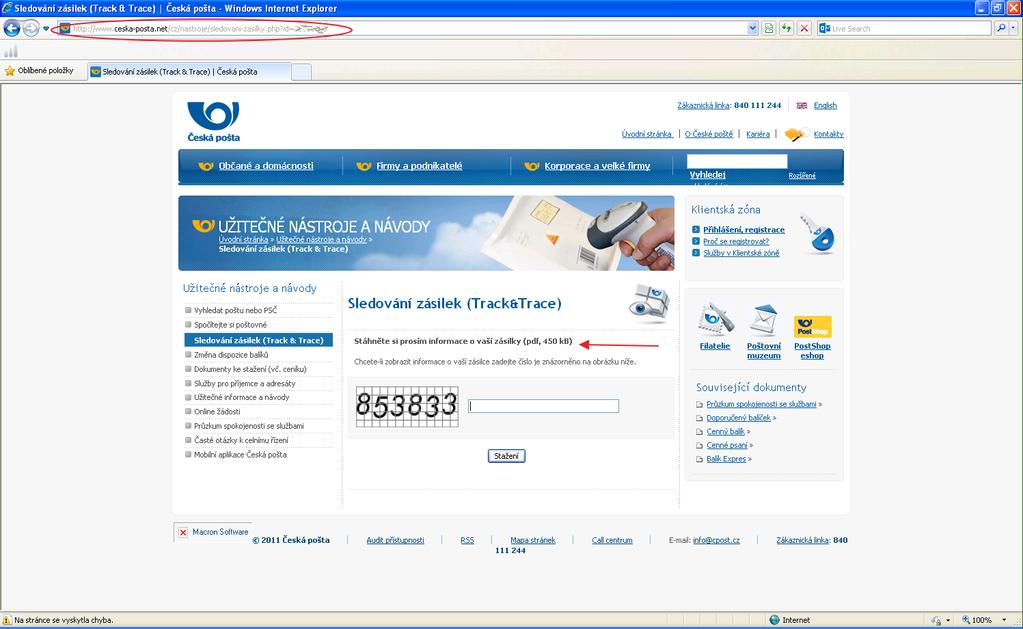Click the captcha number input field
1023x629 pixels.
543,406
